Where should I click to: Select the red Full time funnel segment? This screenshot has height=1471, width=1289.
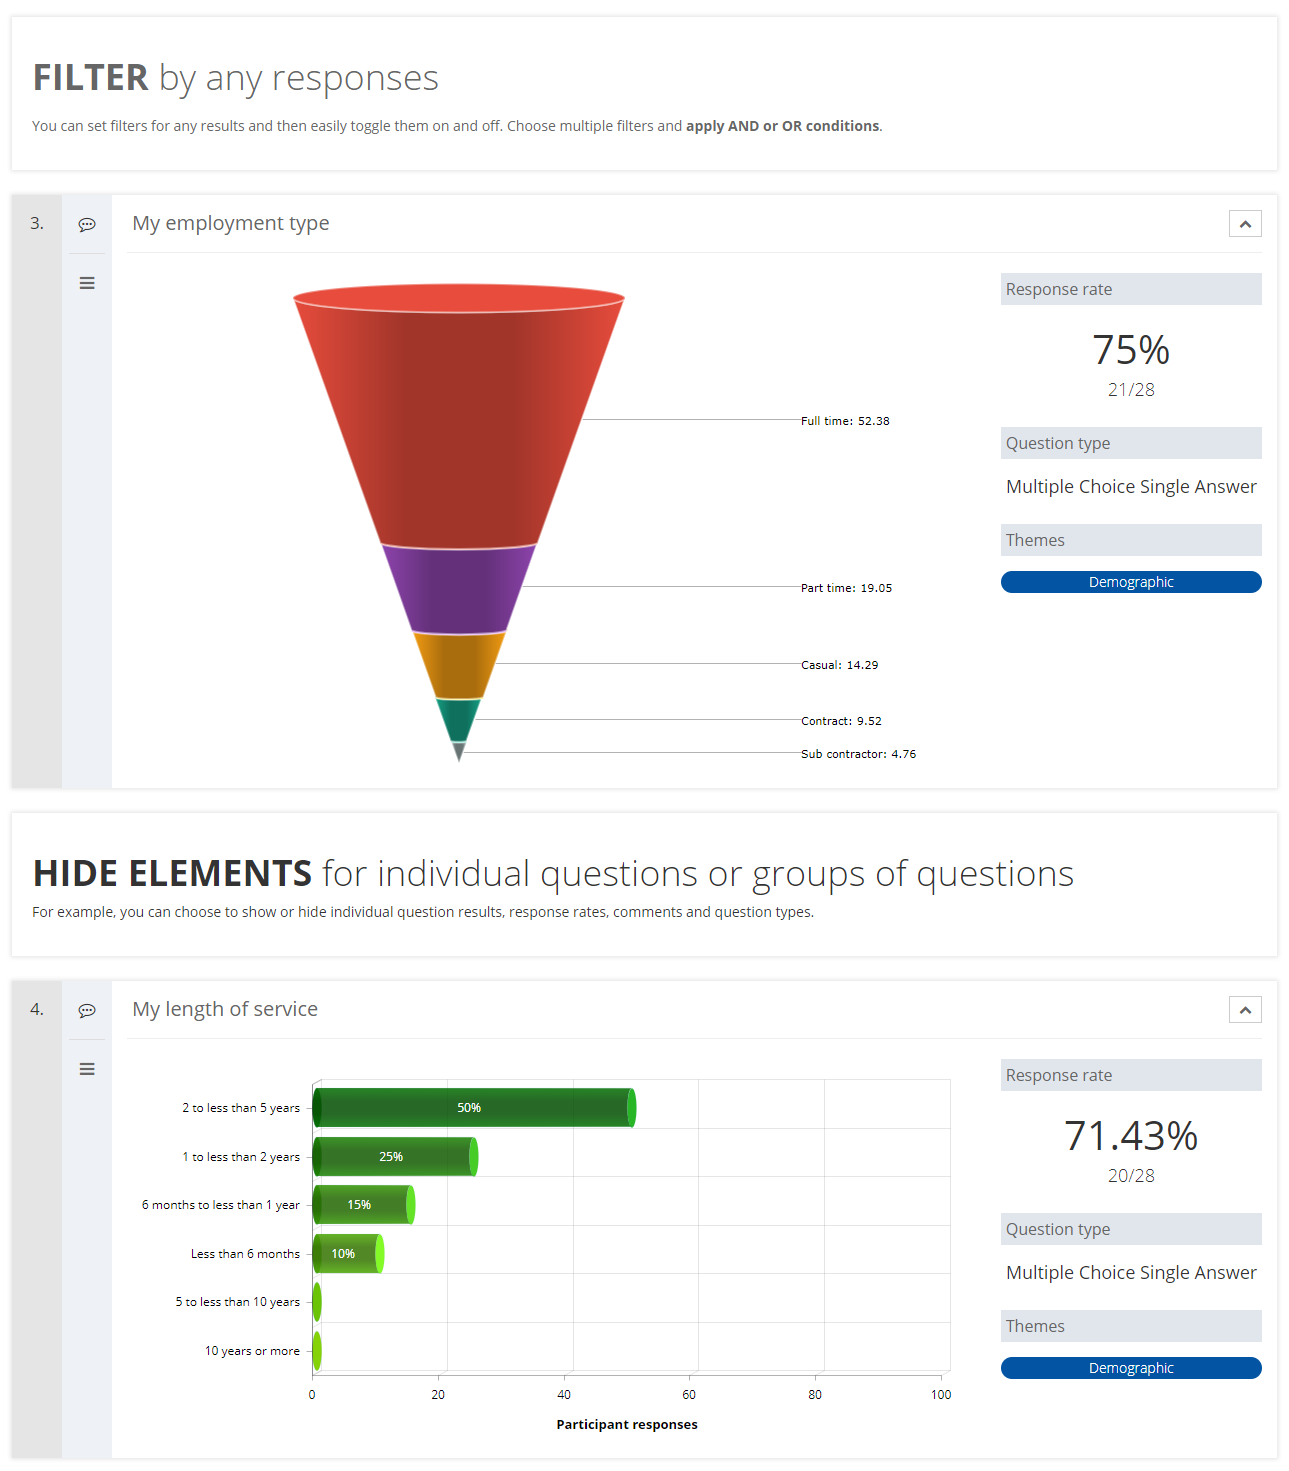[x=459, y=420]
